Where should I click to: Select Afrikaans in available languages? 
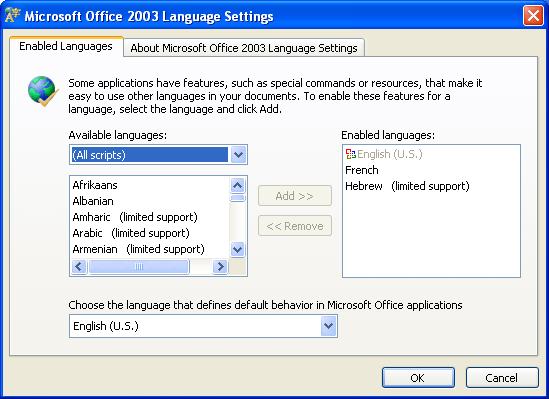click(150, 185)
